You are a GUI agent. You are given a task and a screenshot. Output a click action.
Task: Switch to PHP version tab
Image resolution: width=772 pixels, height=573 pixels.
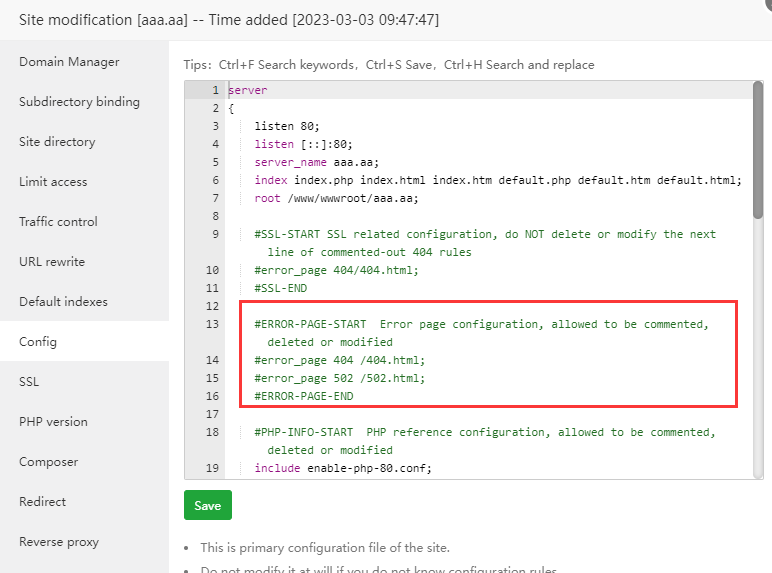point(53,422)
